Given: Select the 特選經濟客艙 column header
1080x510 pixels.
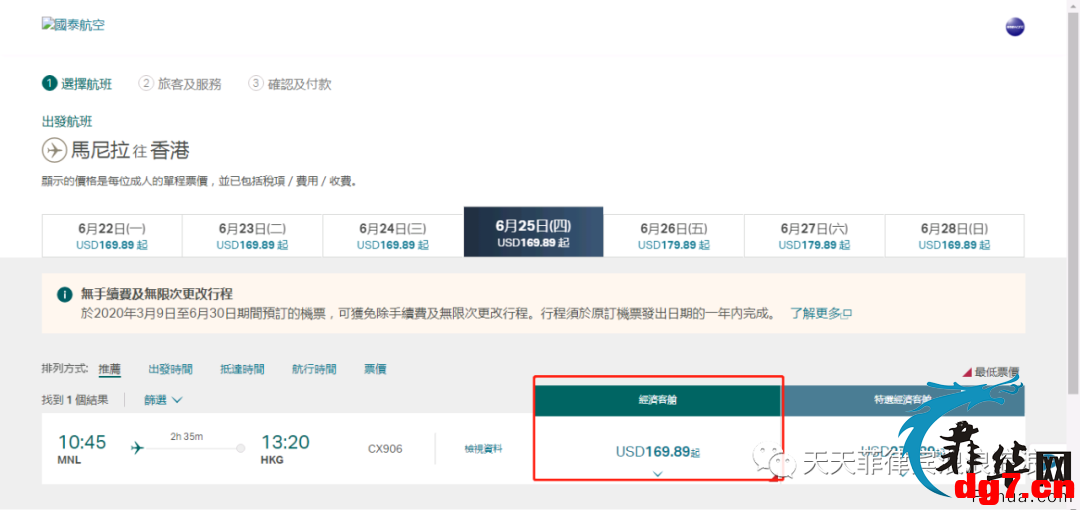Looking at the screenshot, I should pos(902,400).
